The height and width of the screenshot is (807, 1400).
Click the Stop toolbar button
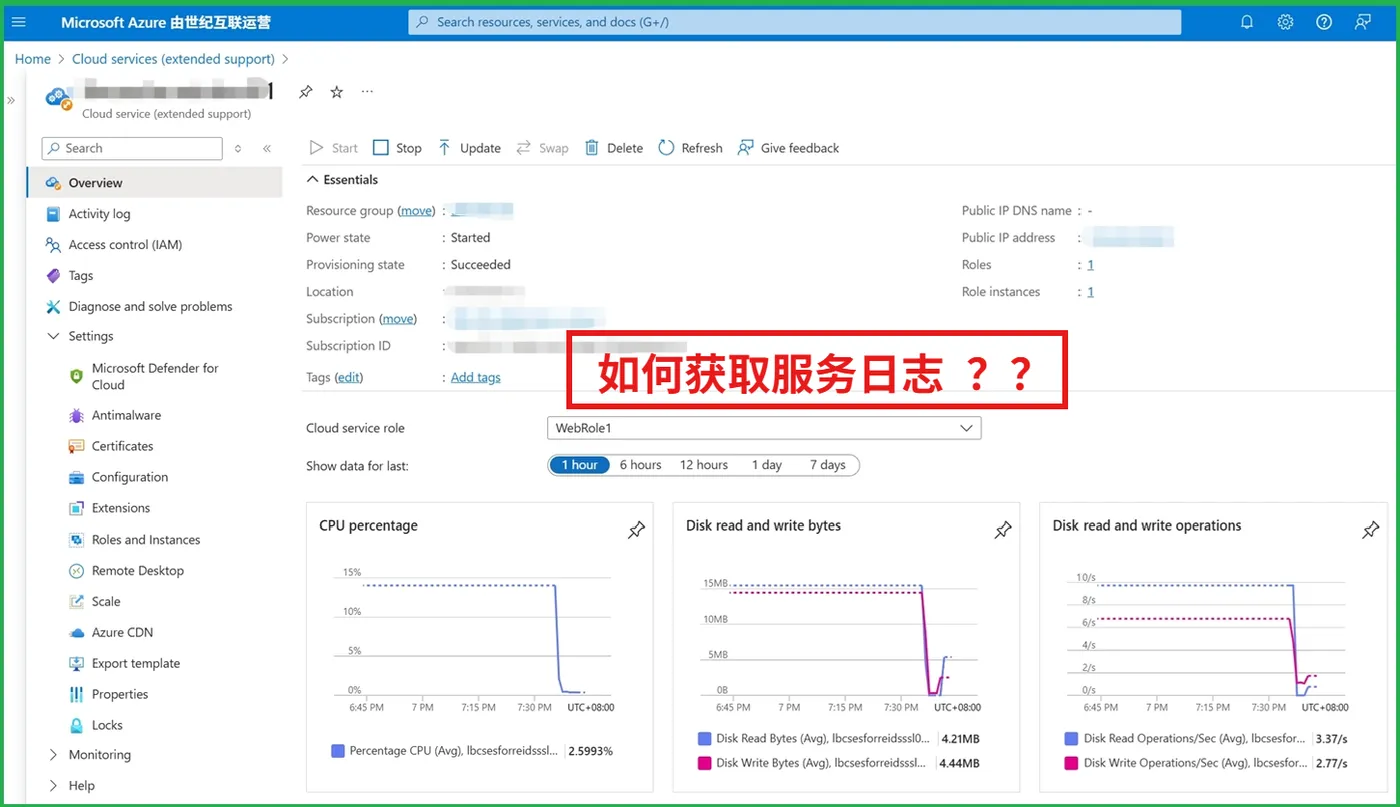click(x=397, y=148)
